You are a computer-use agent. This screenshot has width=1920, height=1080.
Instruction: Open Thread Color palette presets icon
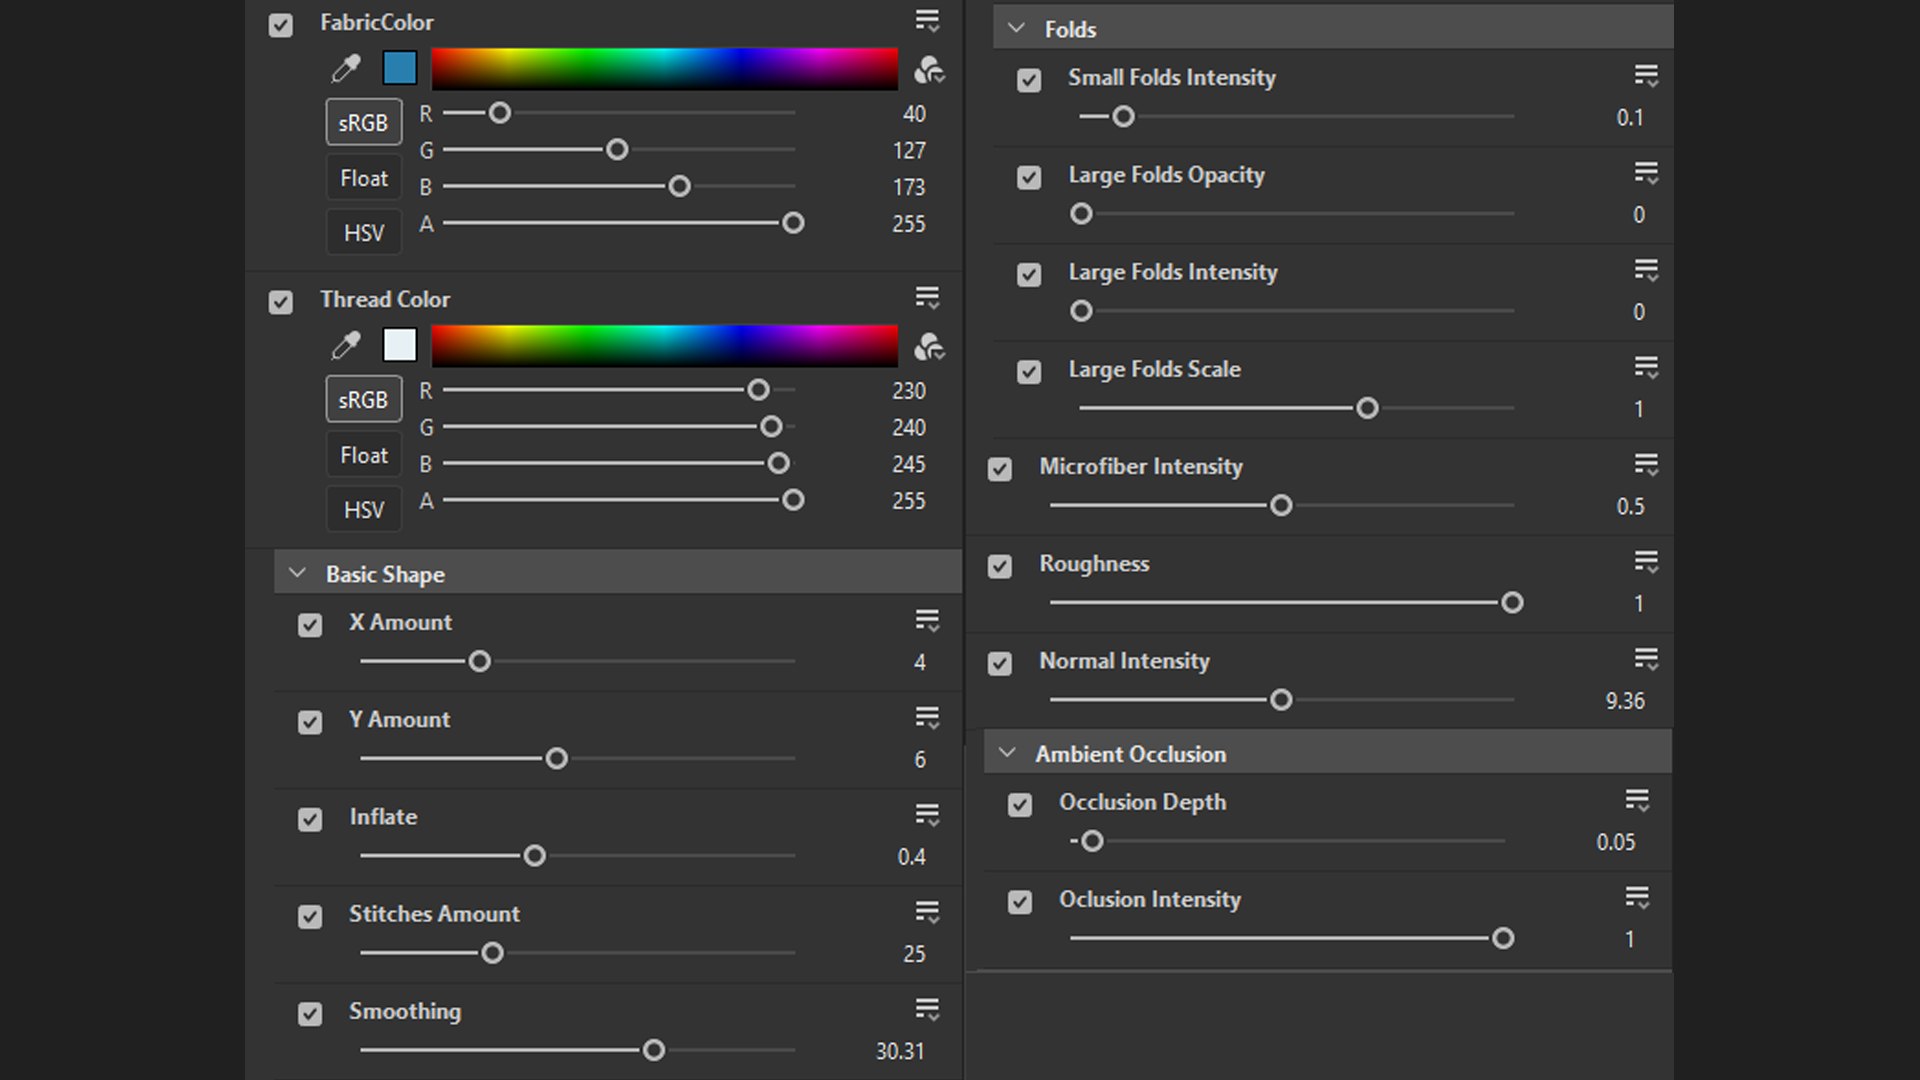tap(929, 346)
